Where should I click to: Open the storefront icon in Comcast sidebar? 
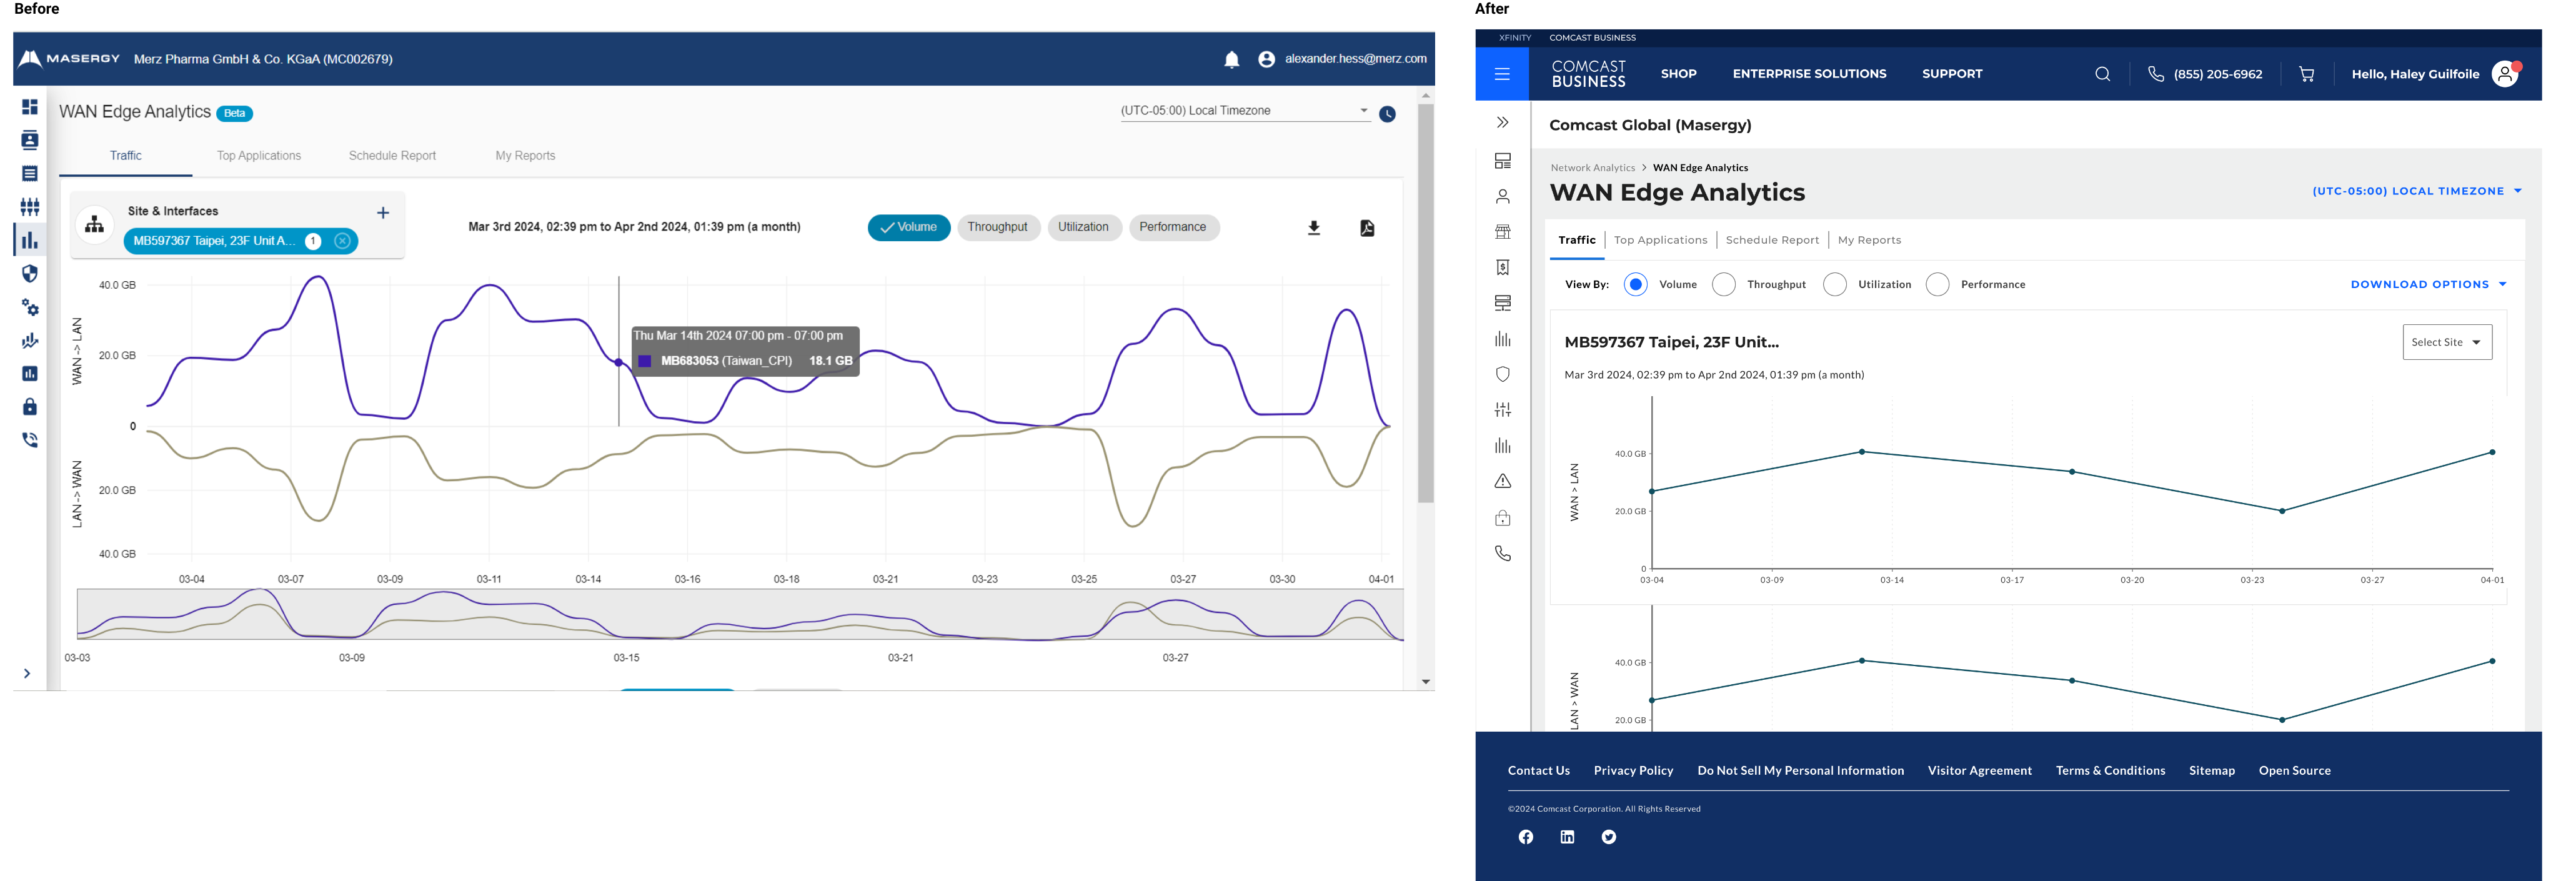1503,232
